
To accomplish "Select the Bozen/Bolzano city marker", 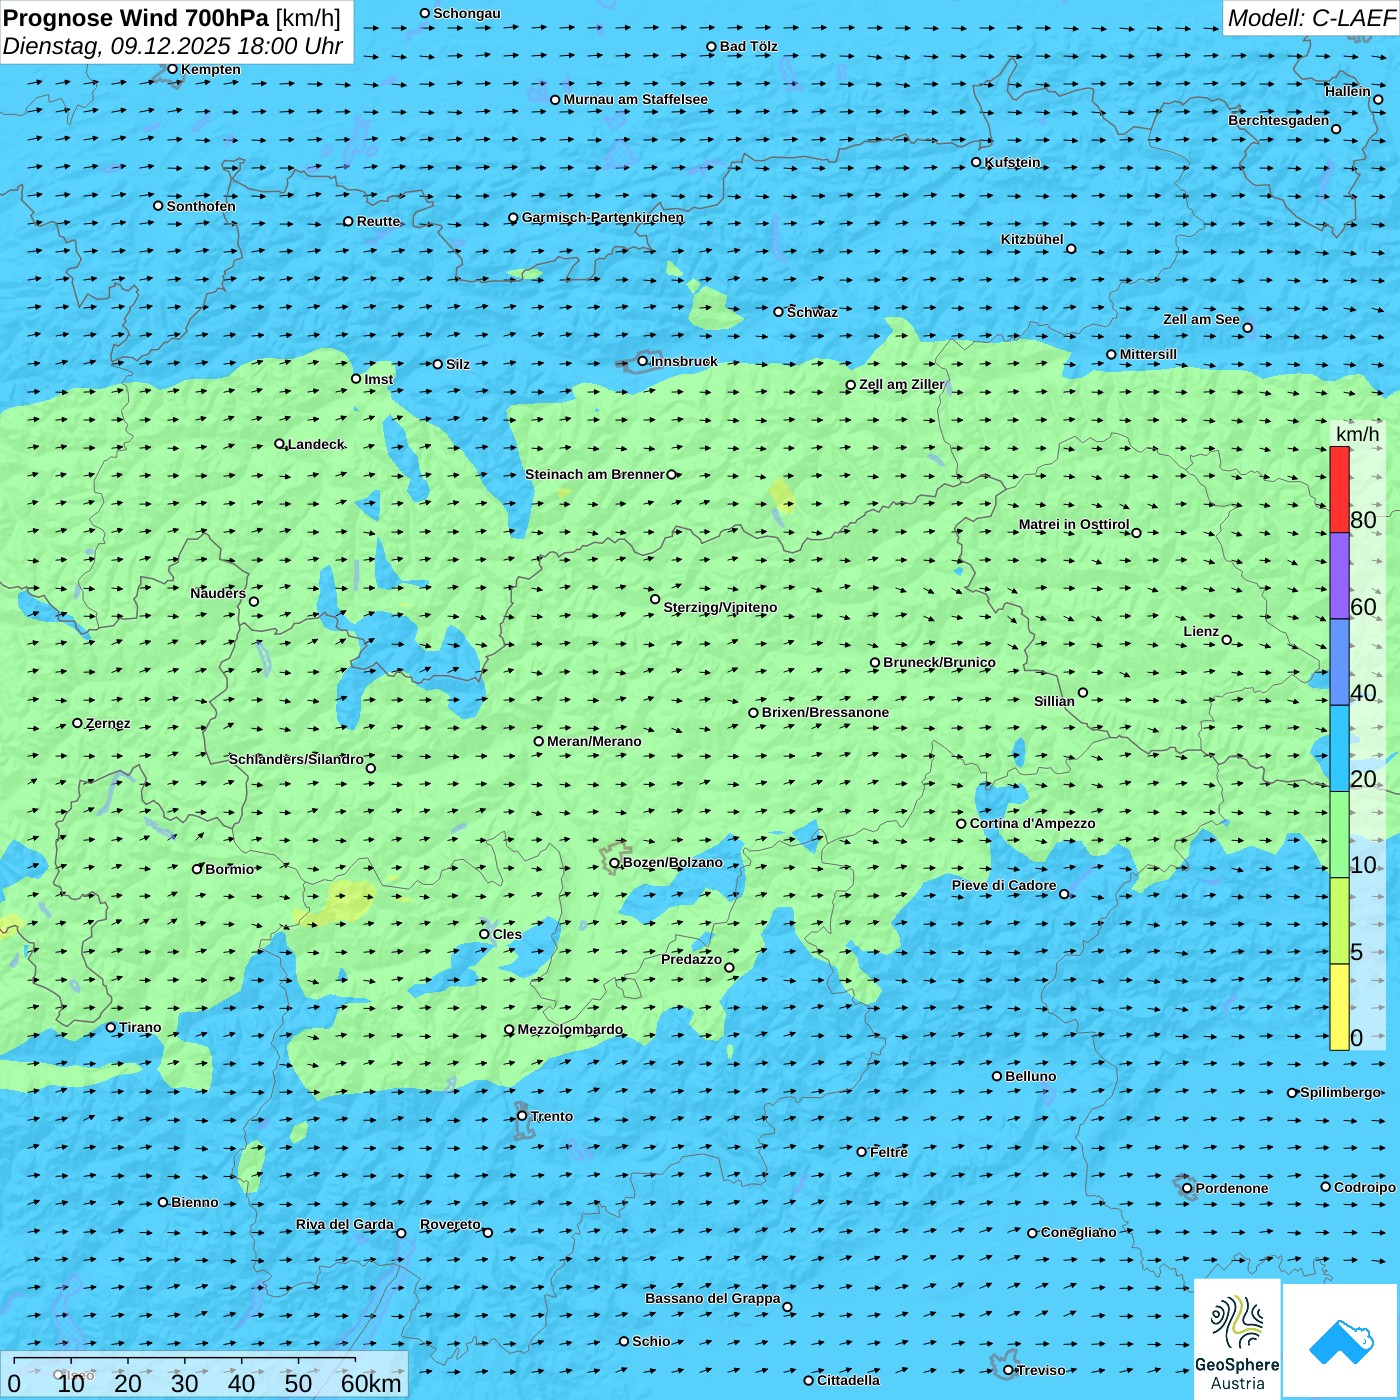I will 615,863.
